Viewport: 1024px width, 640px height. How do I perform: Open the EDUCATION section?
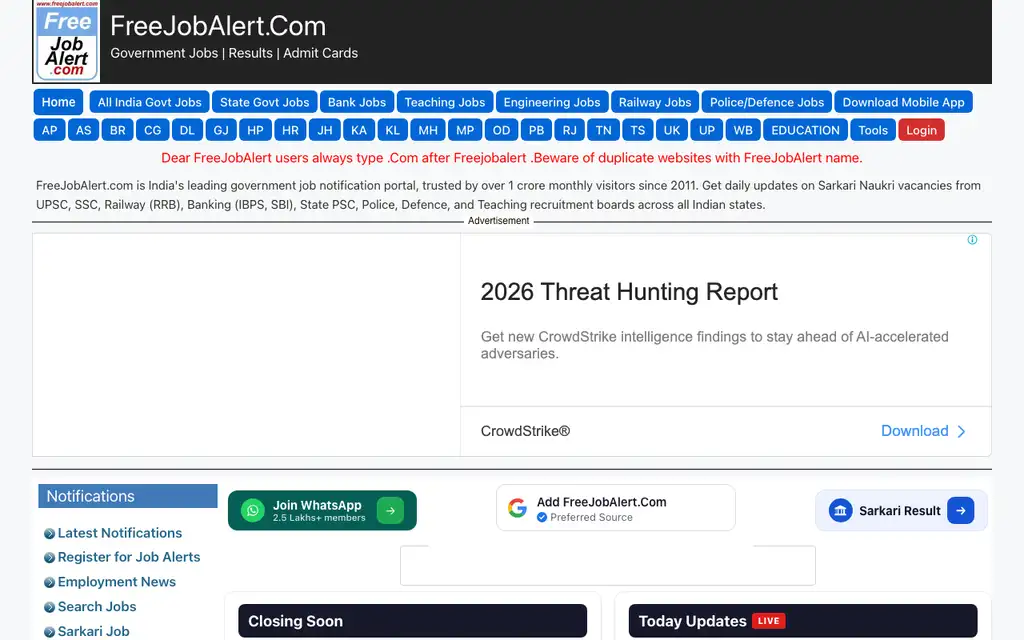pyautogui.click(x=805, y=130)
